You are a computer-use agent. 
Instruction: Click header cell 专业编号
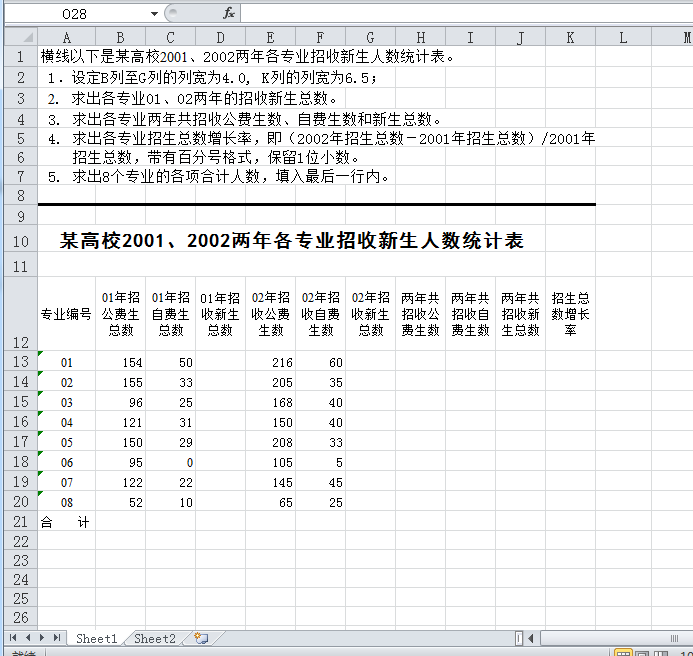pos(66,314)
